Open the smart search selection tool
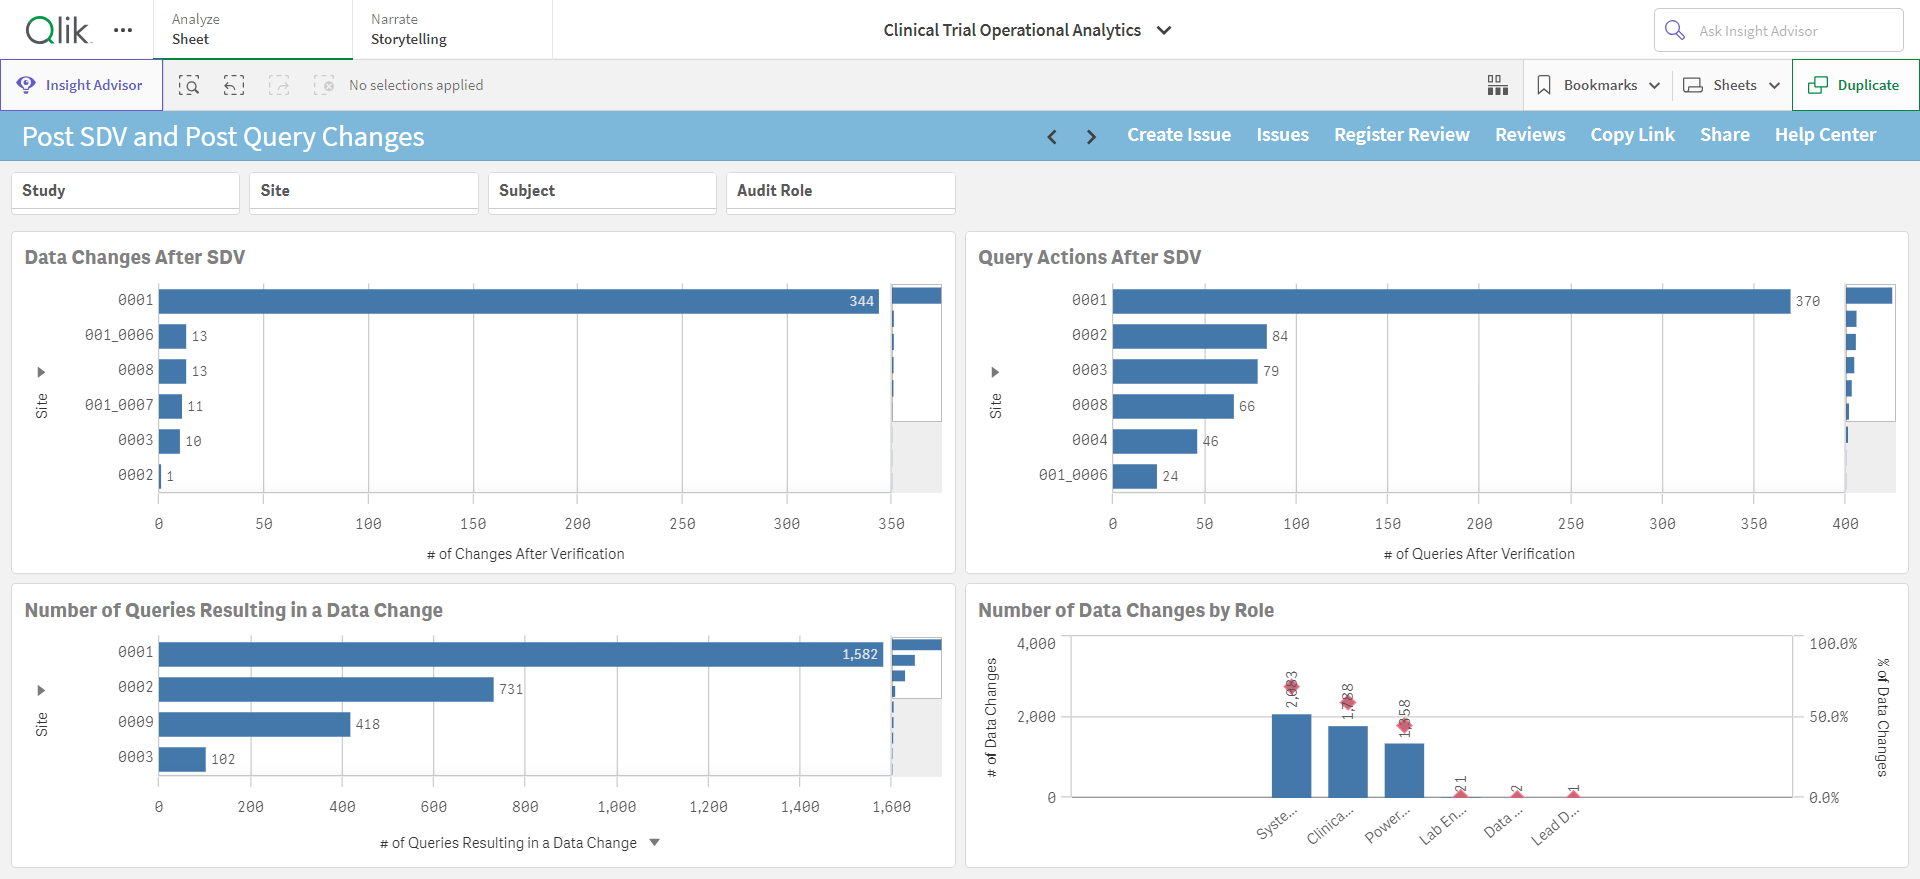1920x879 pixels. (189, 85)
